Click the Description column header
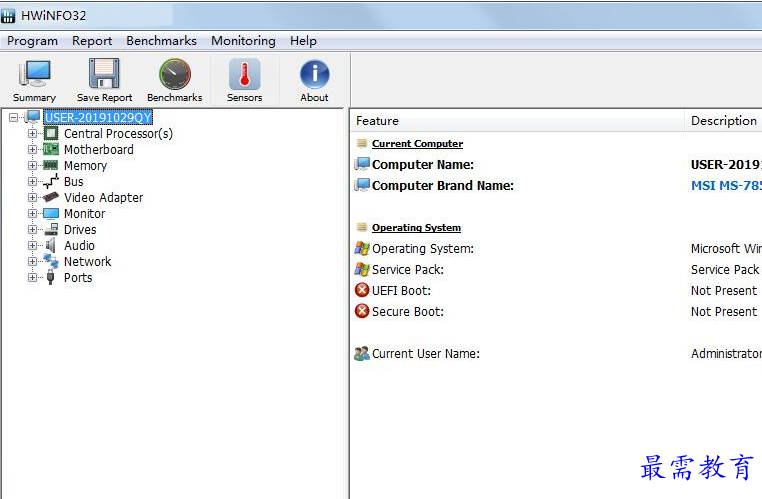762x499 pixels. (x=724, y=120)
